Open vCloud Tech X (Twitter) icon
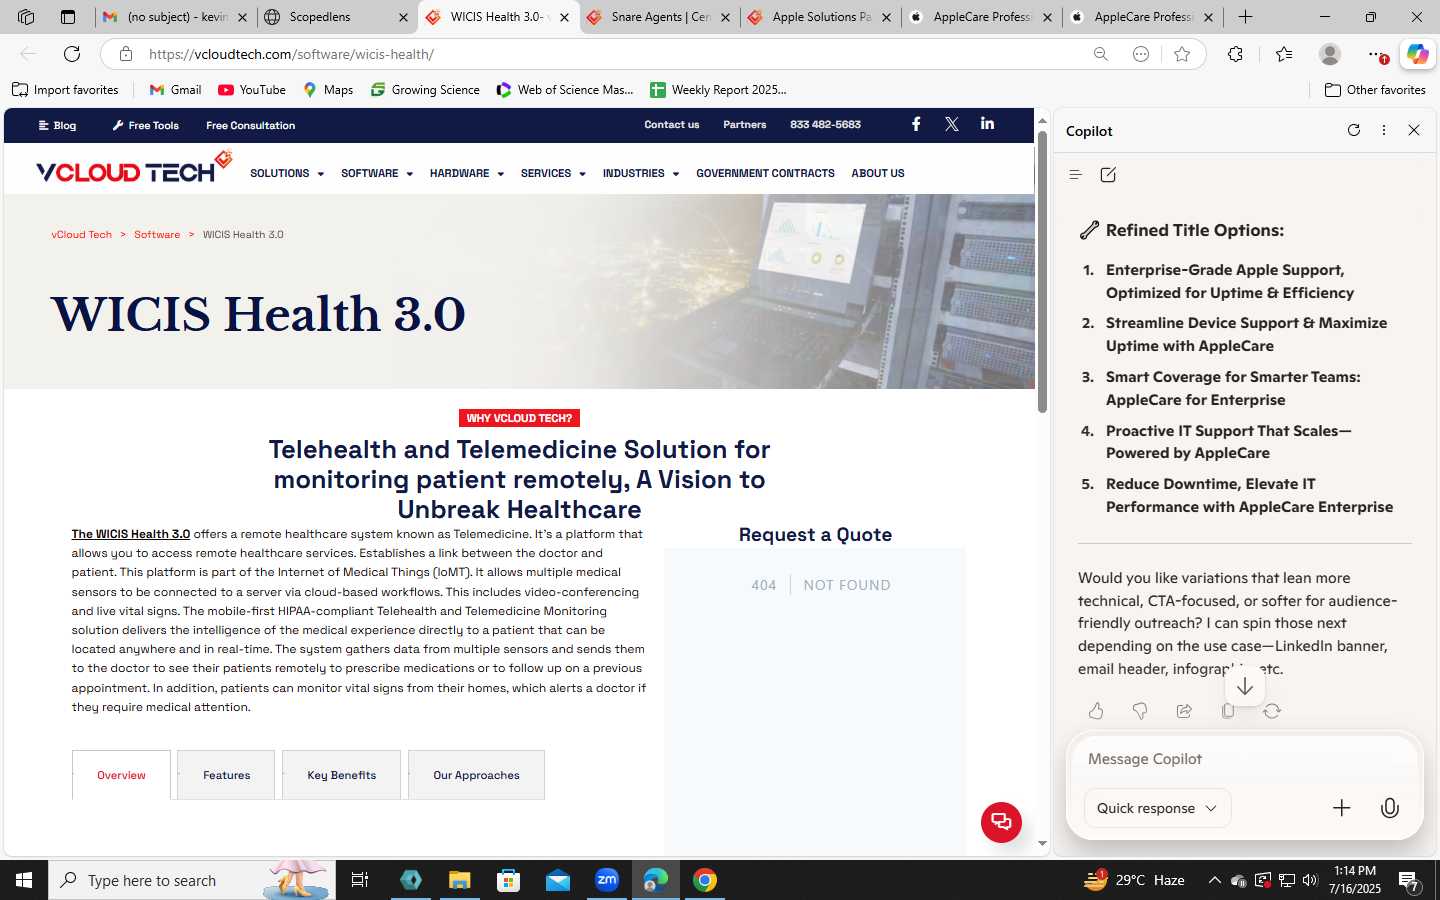1440x900 pixels. tap(952, 124)
